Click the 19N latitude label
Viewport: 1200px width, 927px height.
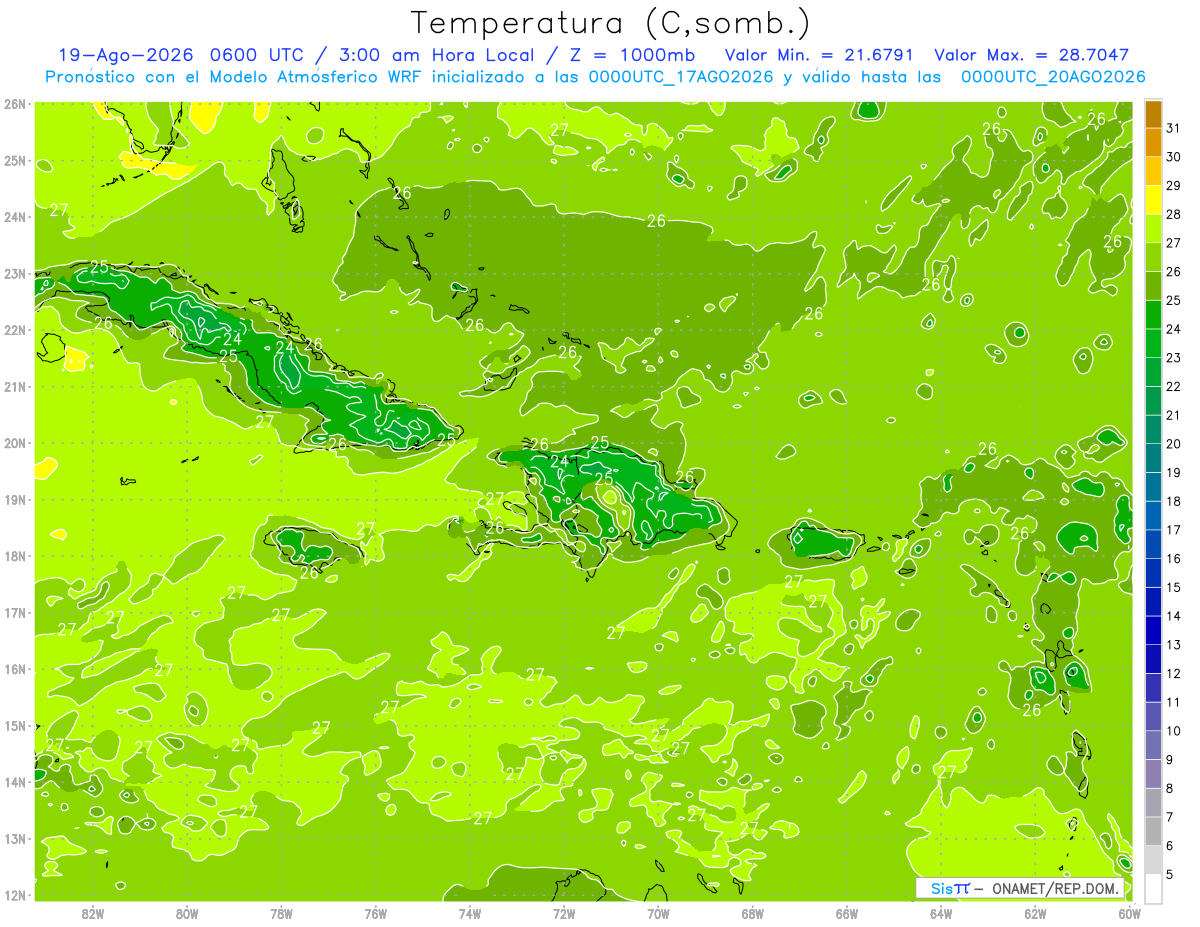[15, 500]
